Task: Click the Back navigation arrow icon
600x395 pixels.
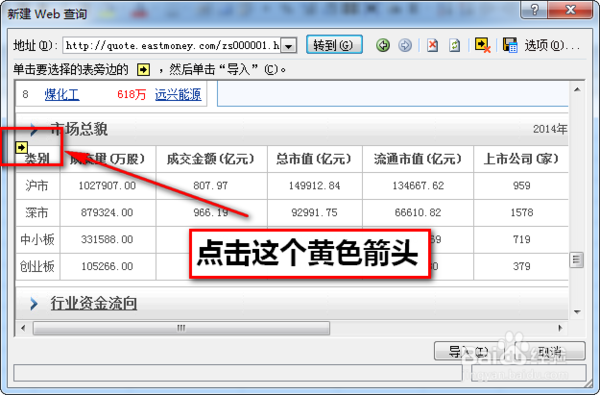Action: coord(383,45)
